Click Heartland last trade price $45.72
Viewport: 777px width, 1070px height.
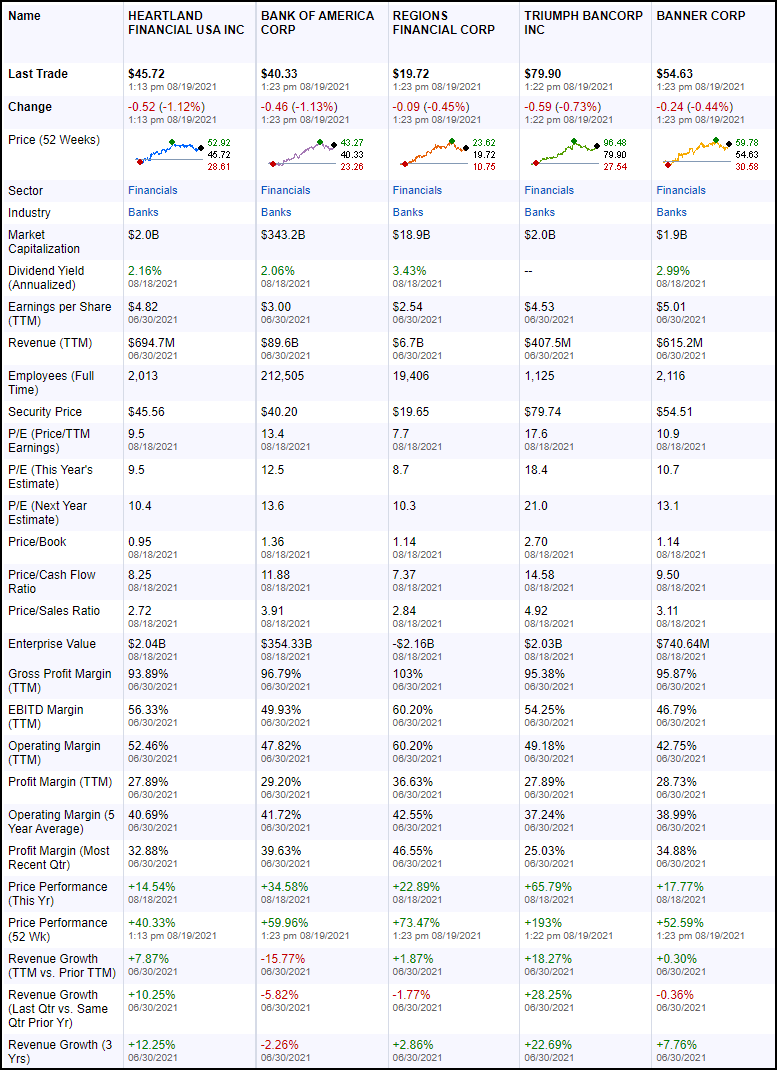click(147, 74)
